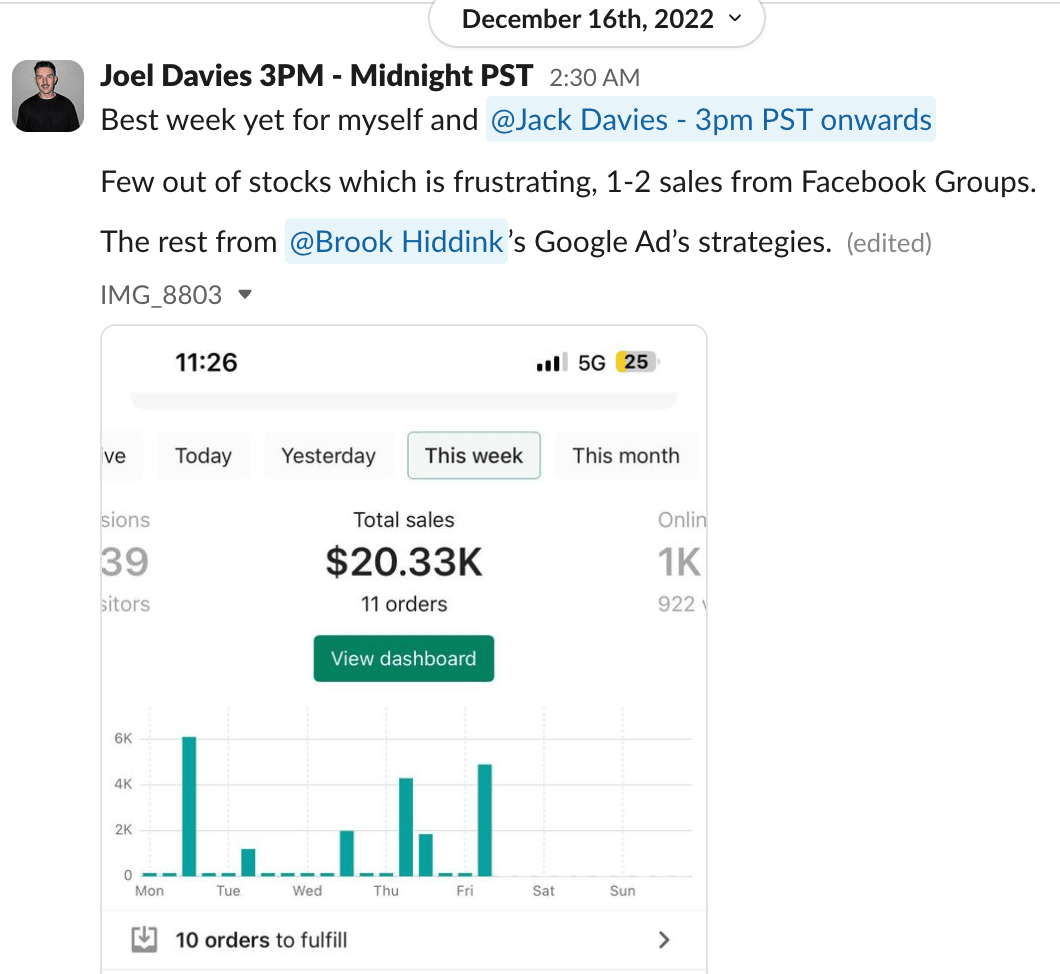Click the 2:30 AM message timestamp

(594, 78)
